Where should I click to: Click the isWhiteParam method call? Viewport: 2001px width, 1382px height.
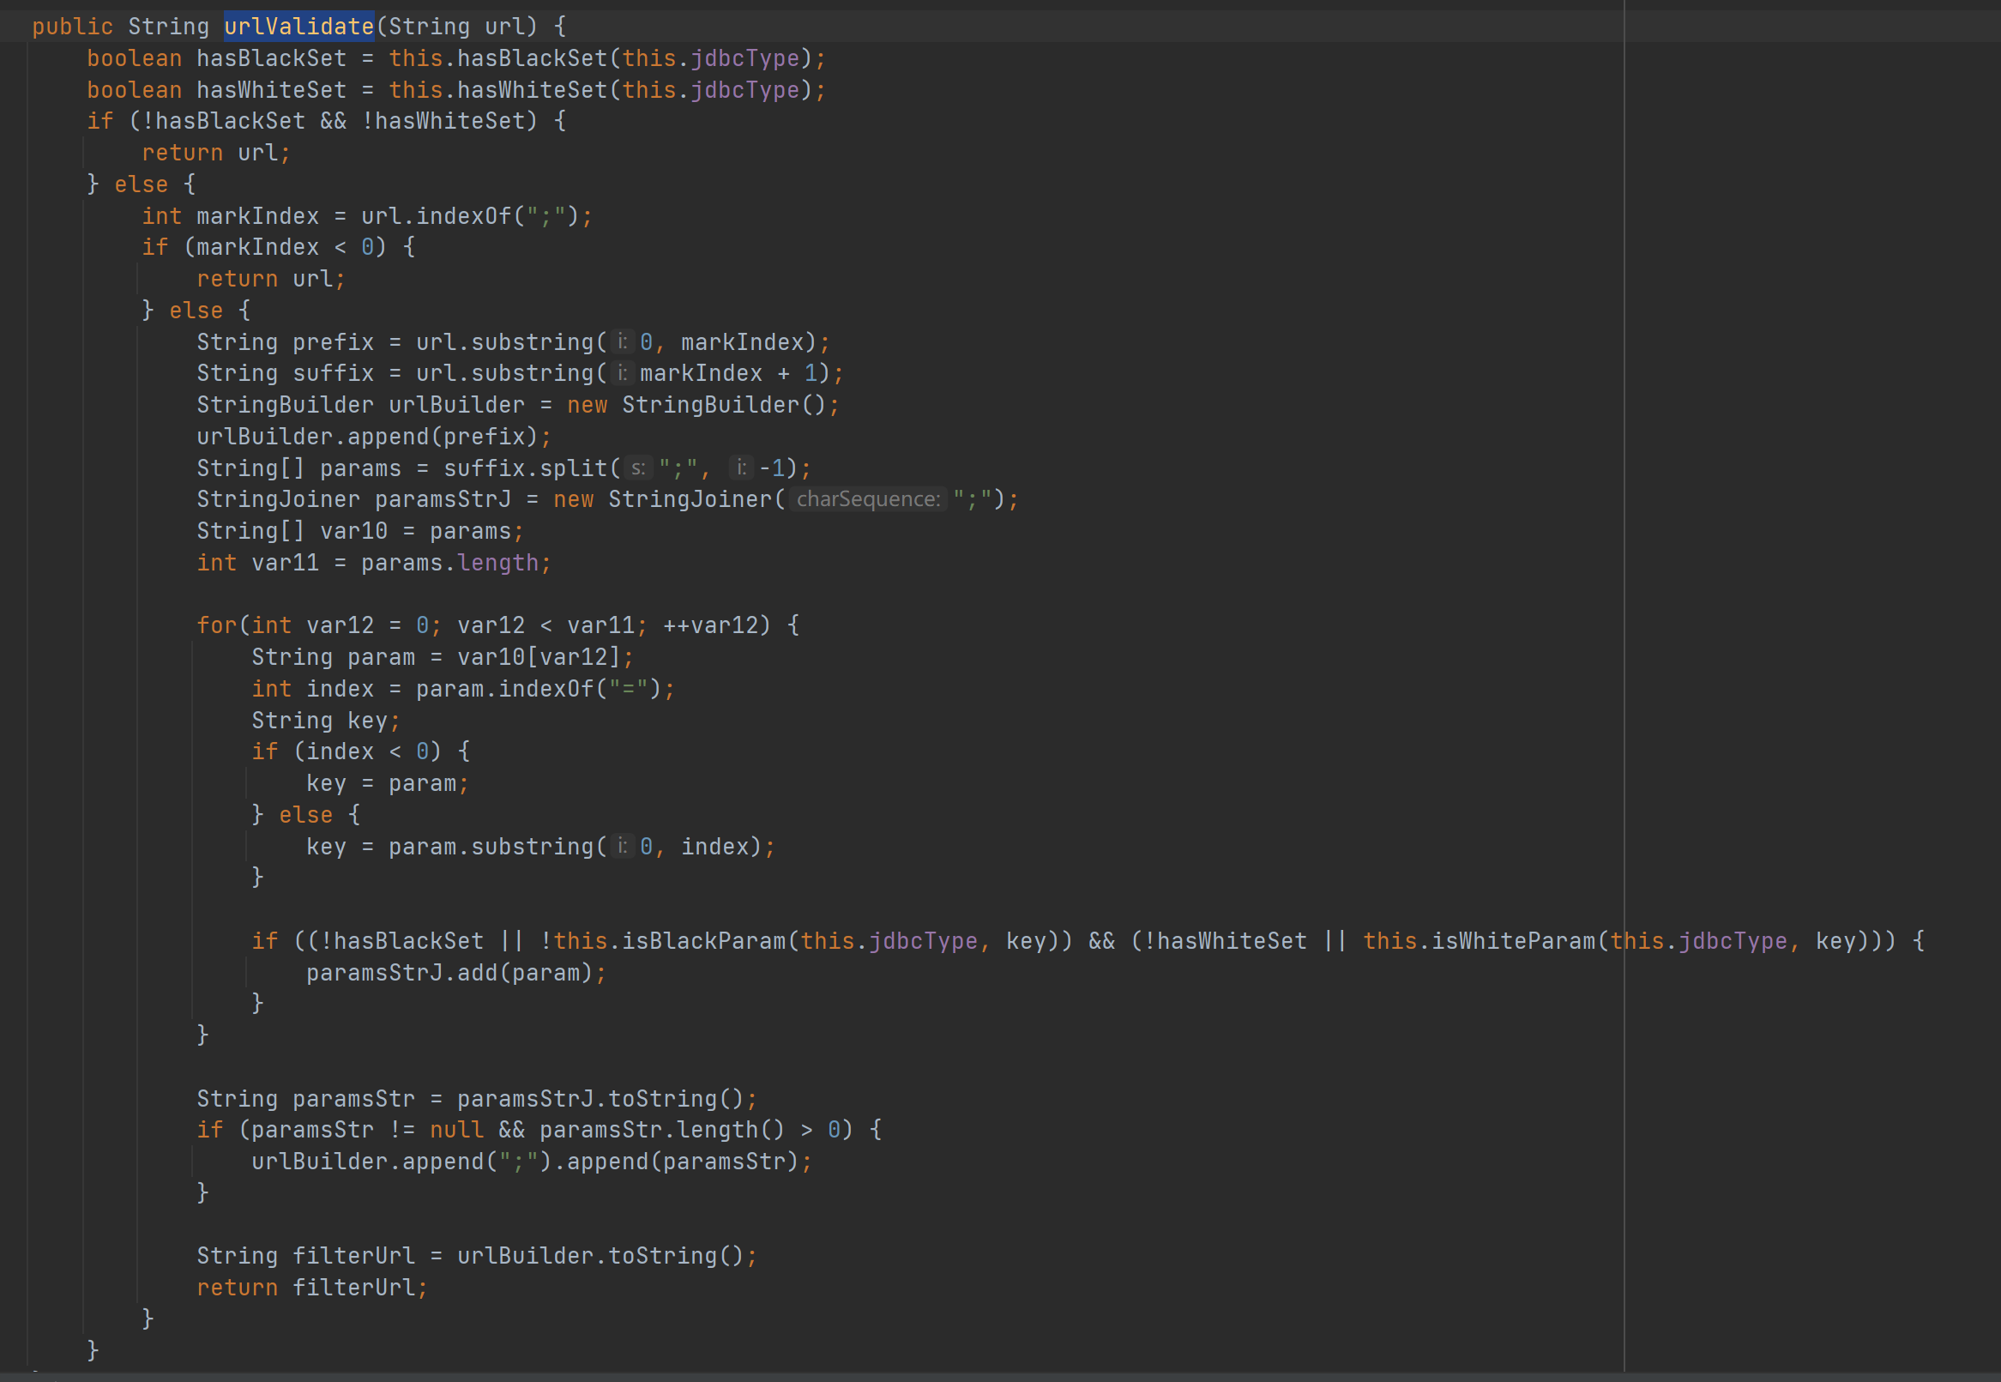pos(1513,941)
